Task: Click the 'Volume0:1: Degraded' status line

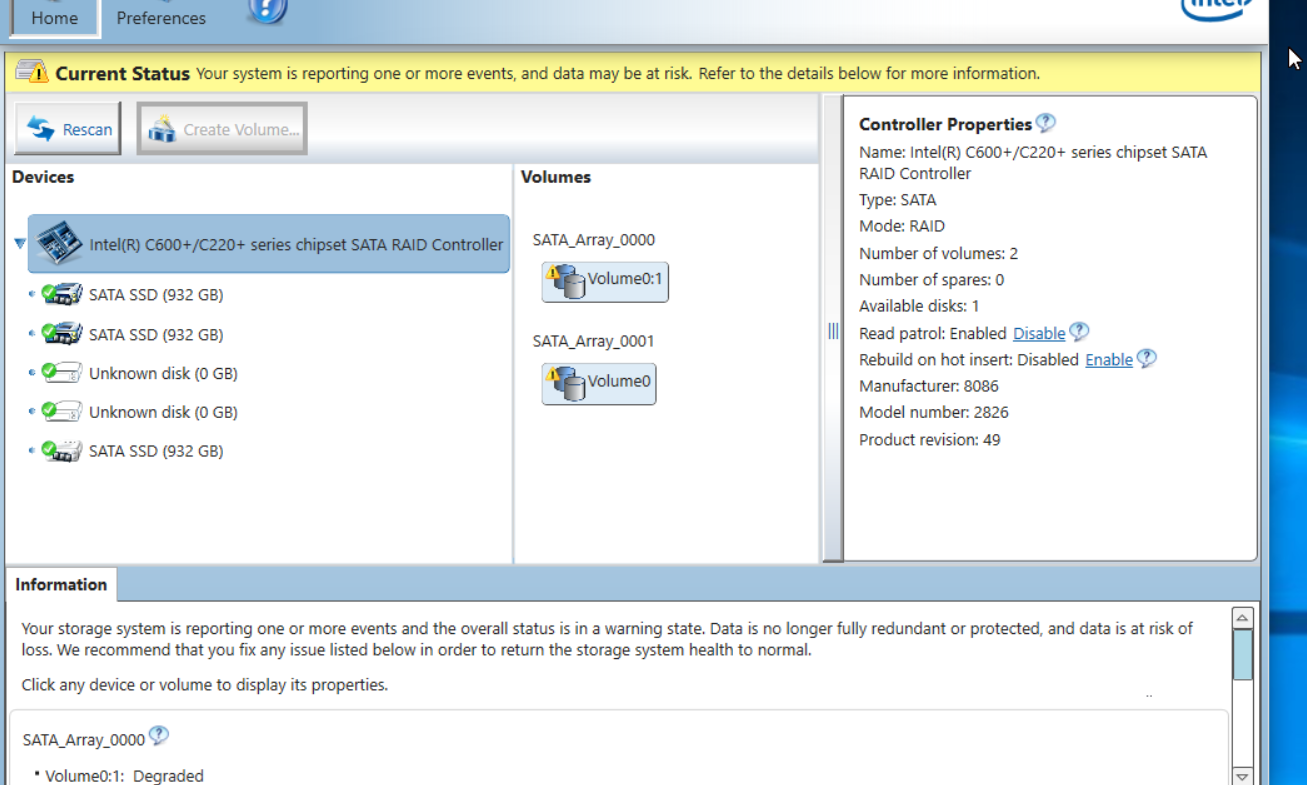Action: [124, 776]
